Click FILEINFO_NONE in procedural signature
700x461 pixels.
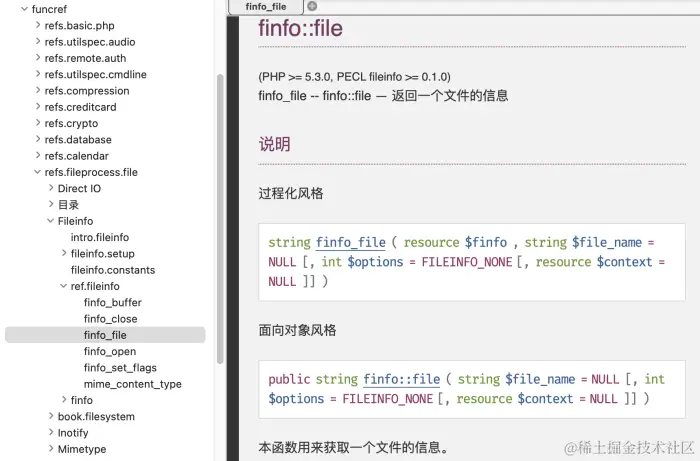point(467,262)
